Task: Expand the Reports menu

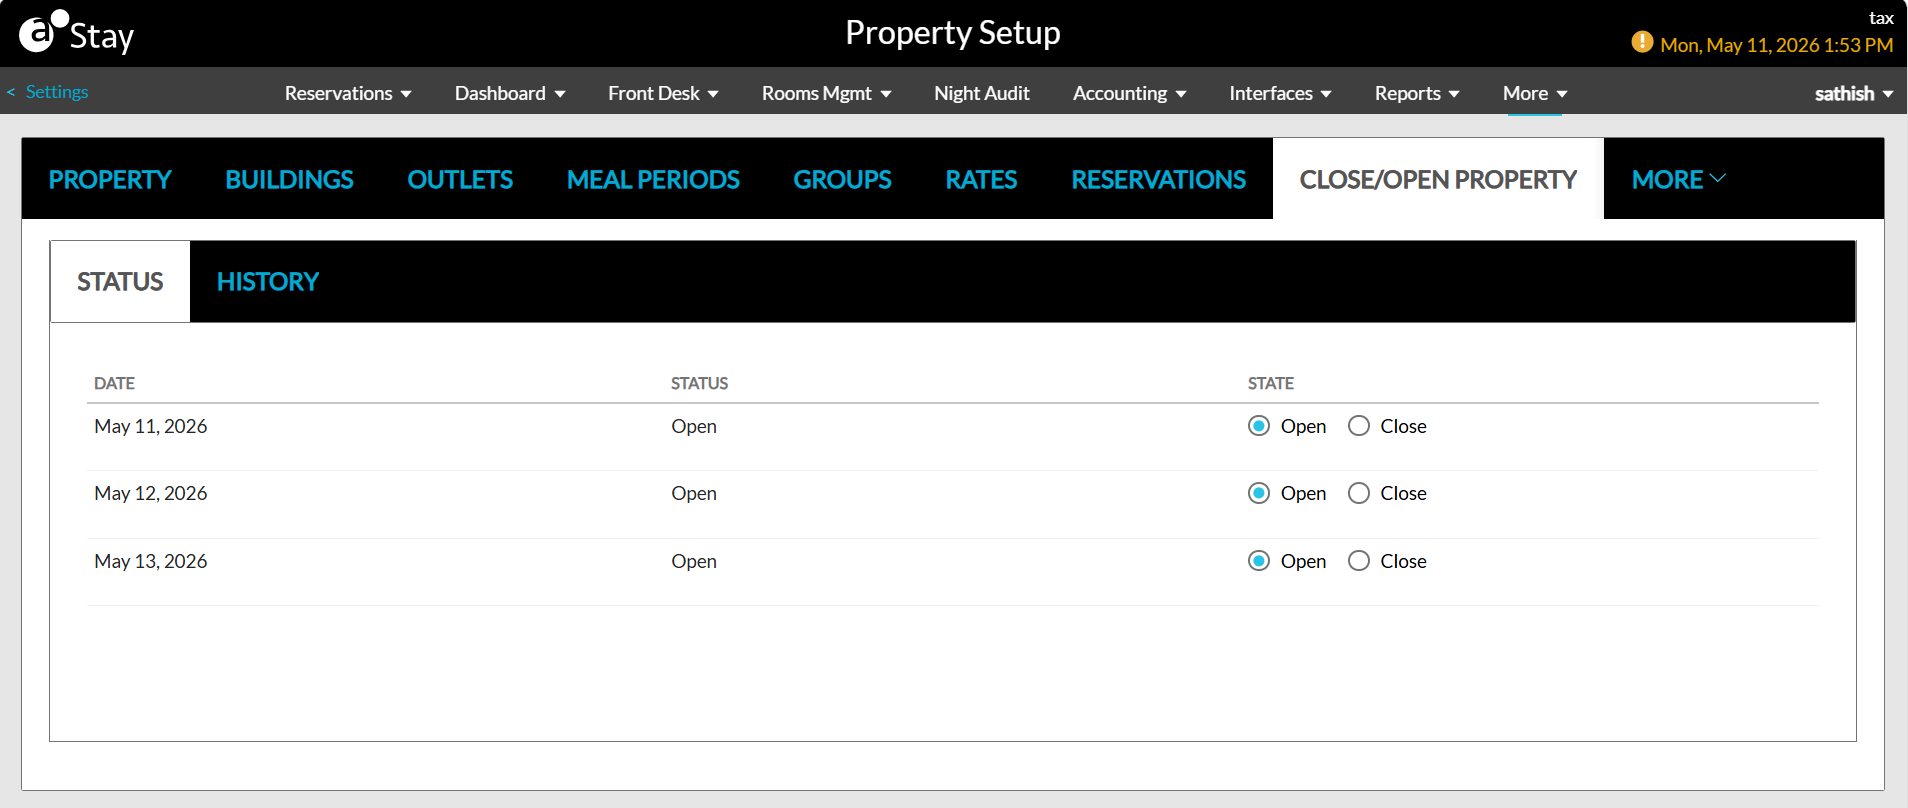Action: click(x=1417, y=93)
